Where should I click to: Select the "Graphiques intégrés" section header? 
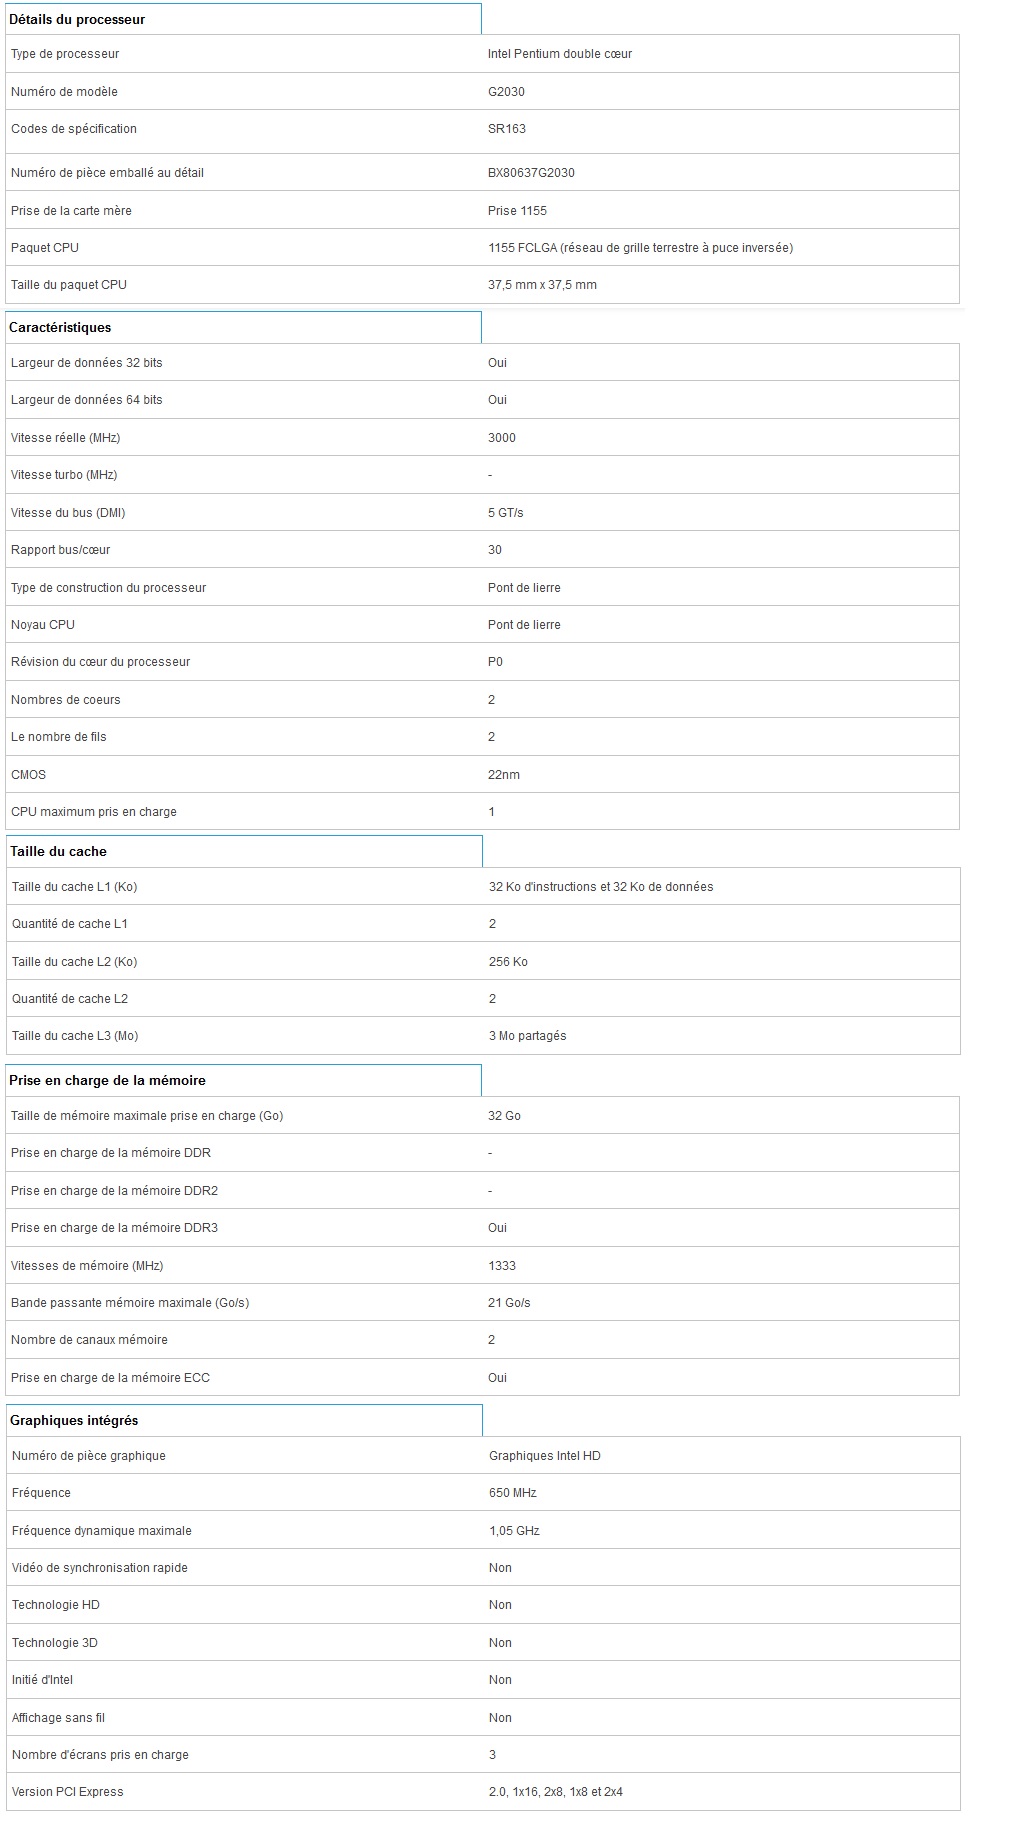74,1421
